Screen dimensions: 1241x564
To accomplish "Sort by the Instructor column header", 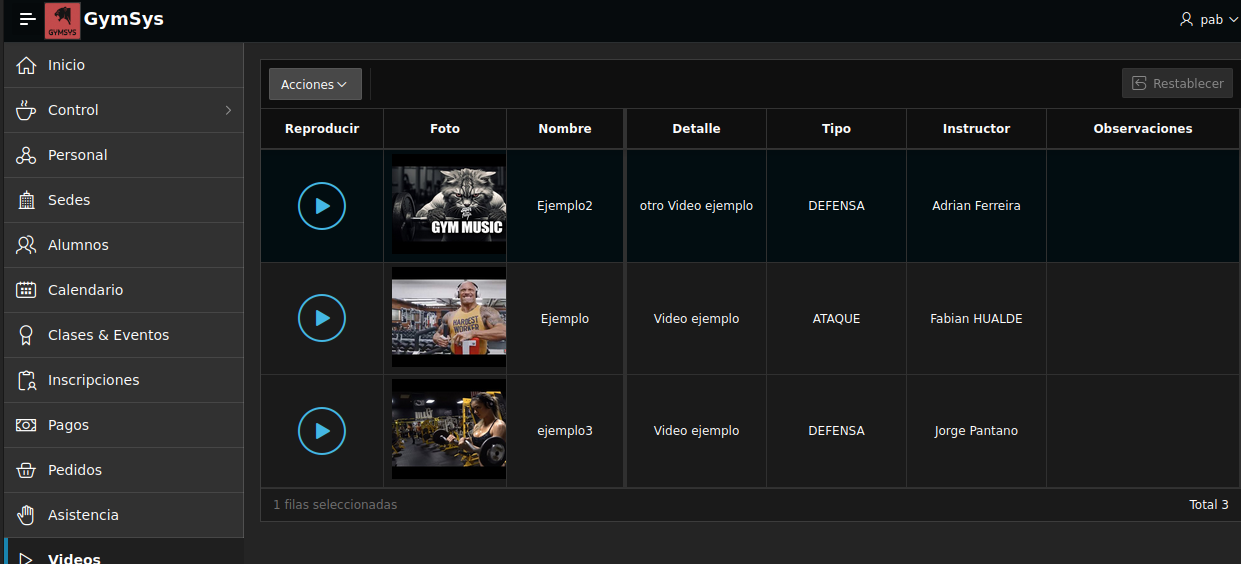I will coord(976,128).
